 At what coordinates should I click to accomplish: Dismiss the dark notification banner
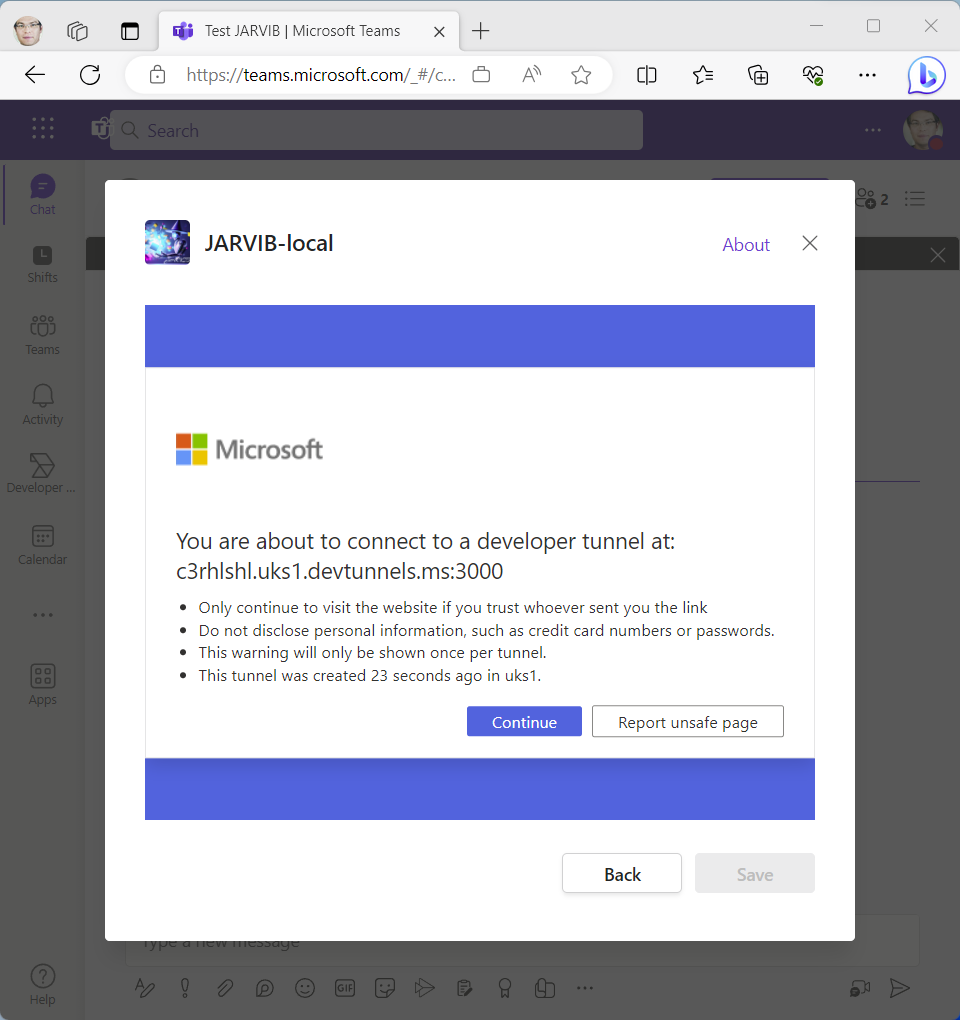point(937,255)
